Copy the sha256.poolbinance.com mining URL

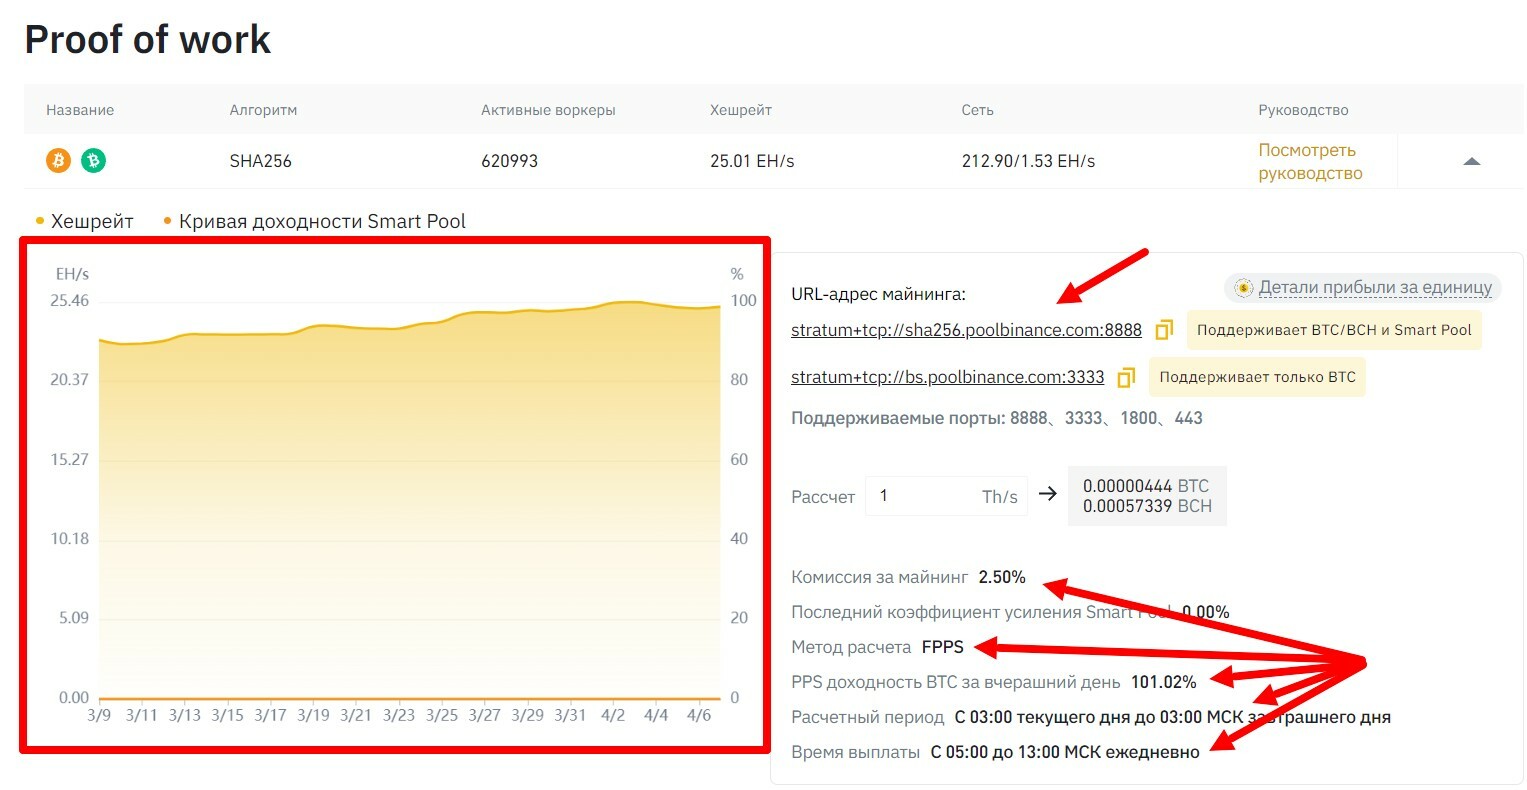[1163, 330]
